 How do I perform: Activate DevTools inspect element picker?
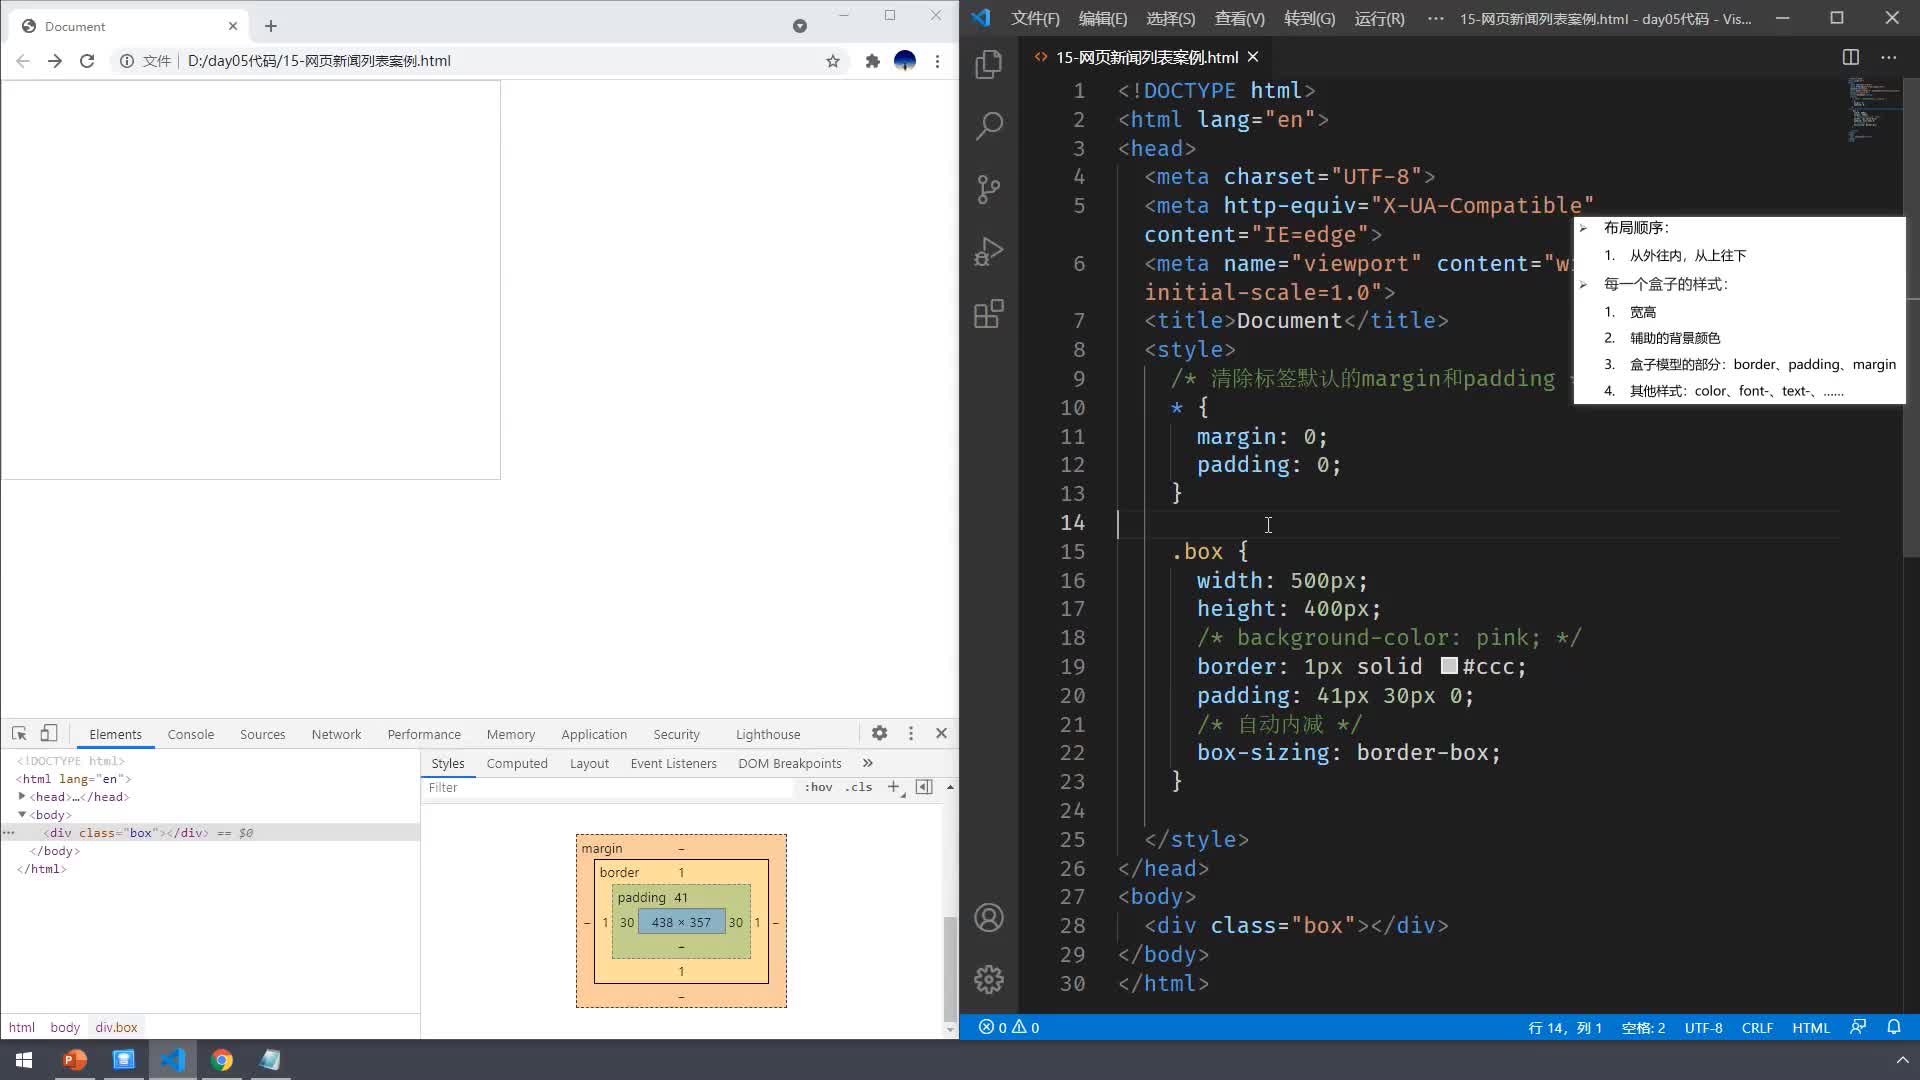point(19,733)
